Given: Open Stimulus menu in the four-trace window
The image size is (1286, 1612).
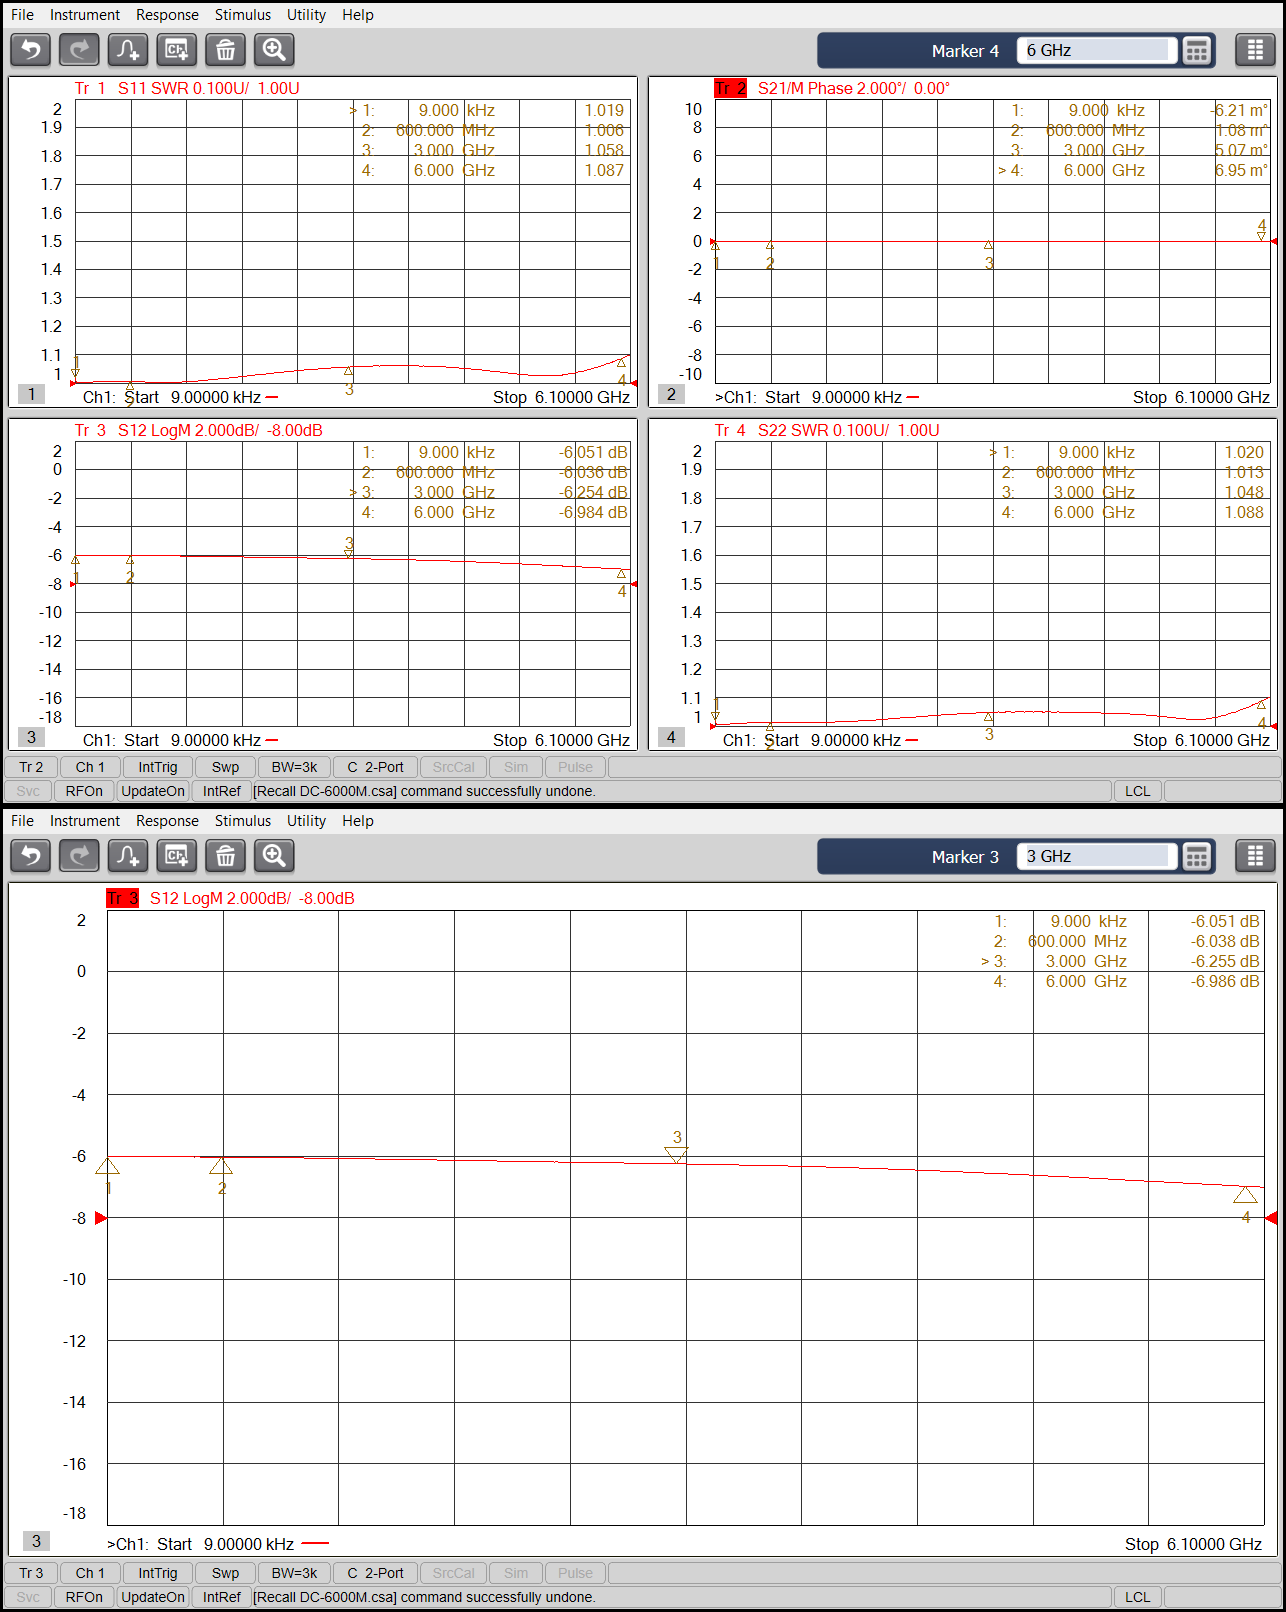Looking at the screenshot, I should [x=243, y=15].
